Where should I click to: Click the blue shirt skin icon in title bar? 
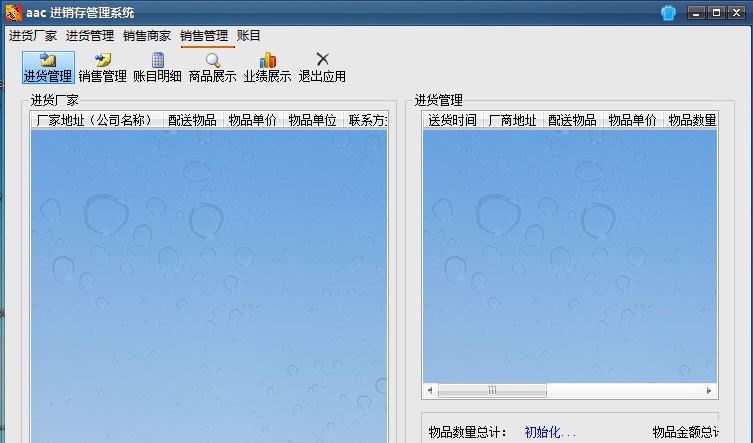pyautogui.click(x=668, y=13)
